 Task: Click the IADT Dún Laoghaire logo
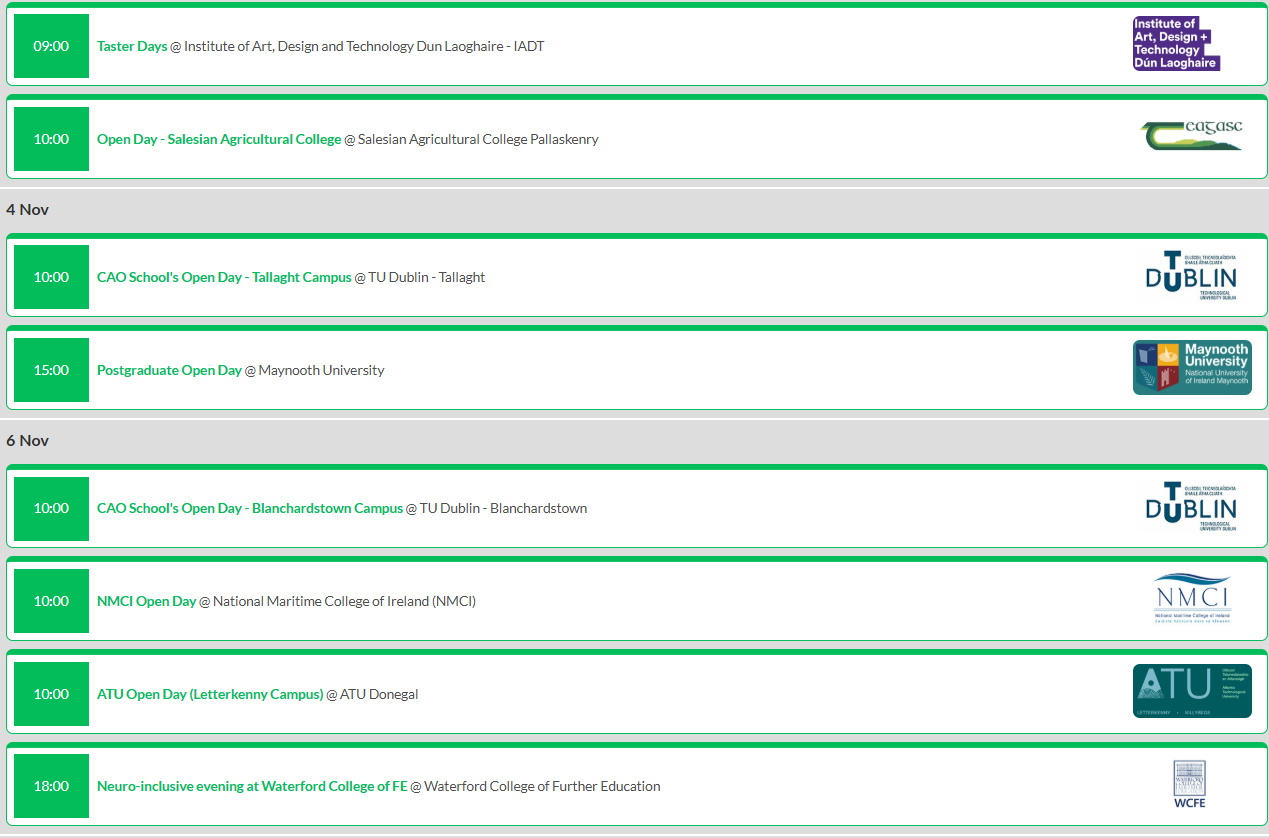[1176, 44]
